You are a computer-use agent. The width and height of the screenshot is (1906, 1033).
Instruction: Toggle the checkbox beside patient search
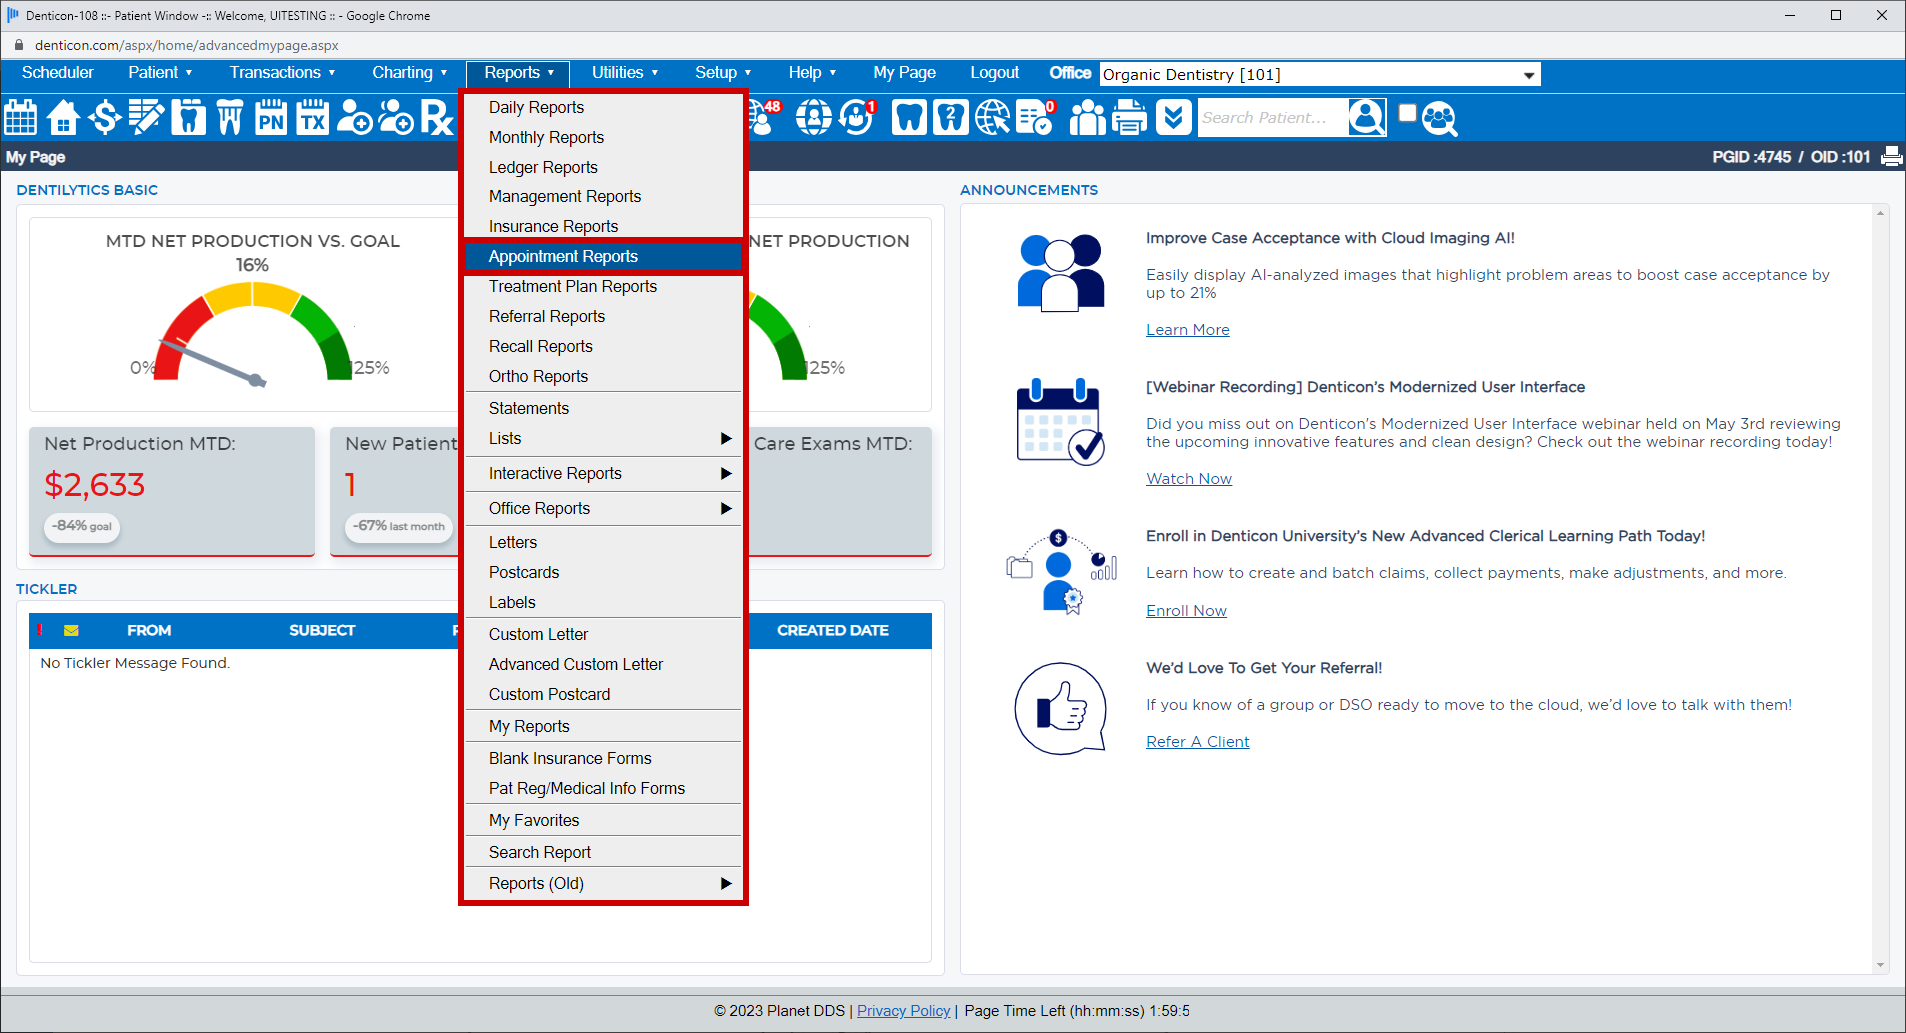point(1407,113)
